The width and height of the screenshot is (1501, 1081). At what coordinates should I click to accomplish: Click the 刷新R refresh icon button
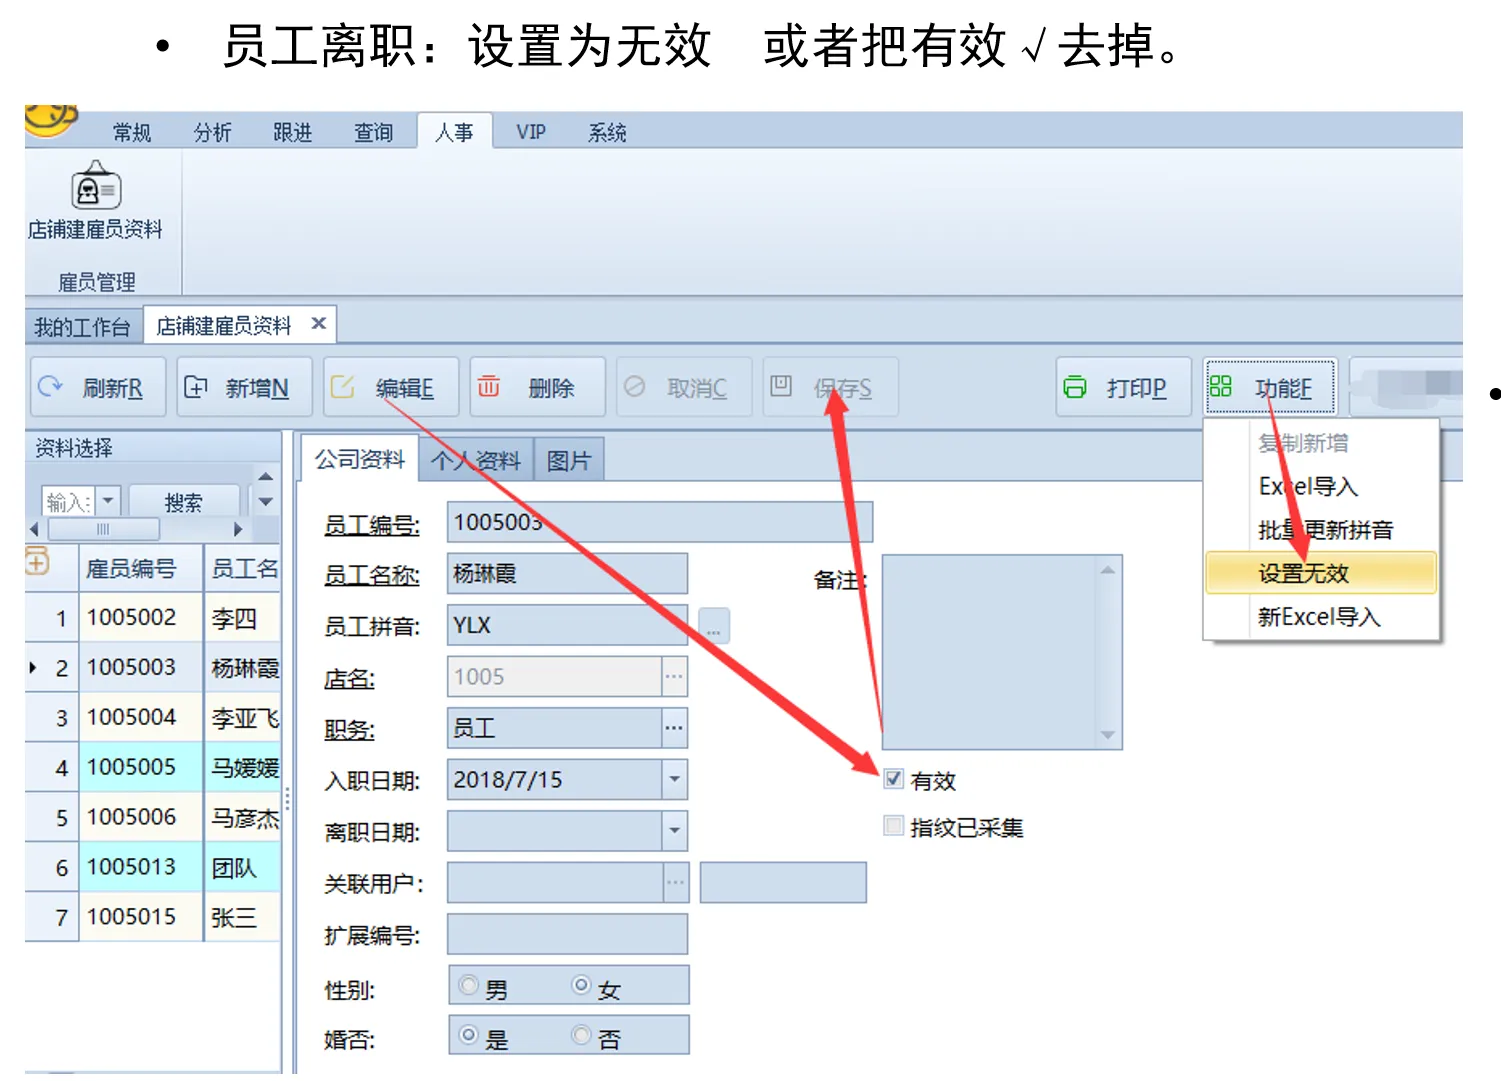coord(50,387)
